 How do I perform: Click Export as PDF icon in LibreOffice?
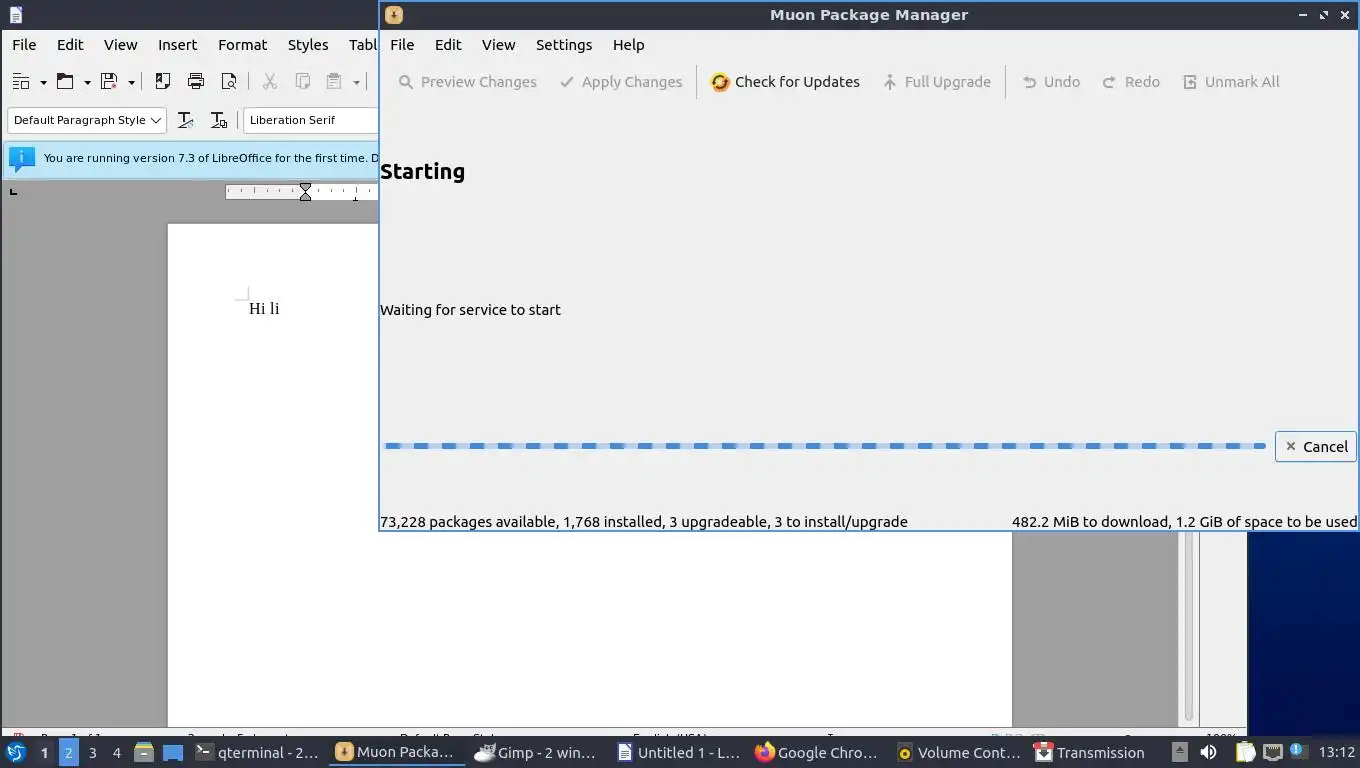click(163, 82)
